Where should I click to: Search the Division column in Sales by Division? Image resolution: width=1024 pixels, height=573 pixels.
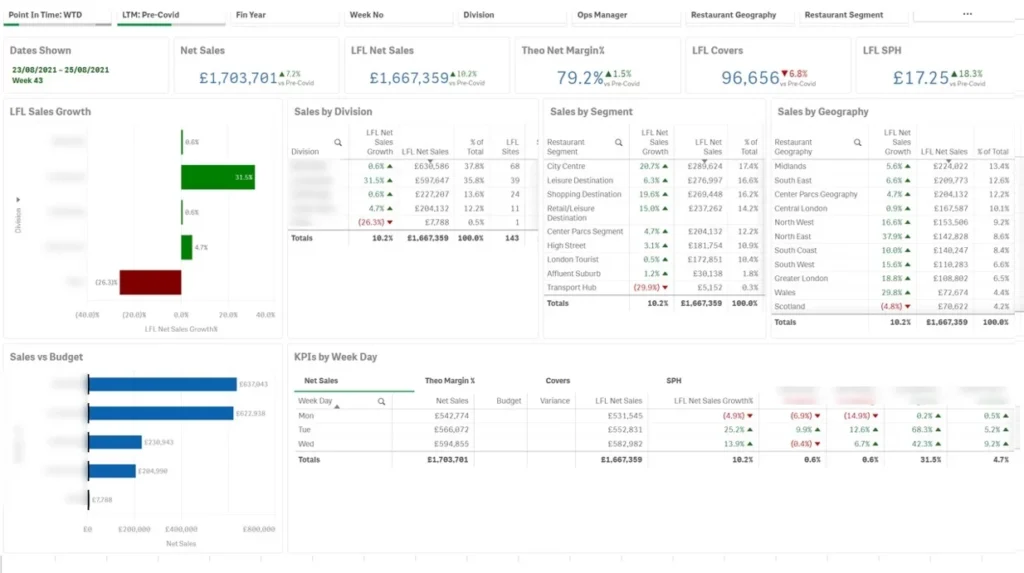pos(338,142)
